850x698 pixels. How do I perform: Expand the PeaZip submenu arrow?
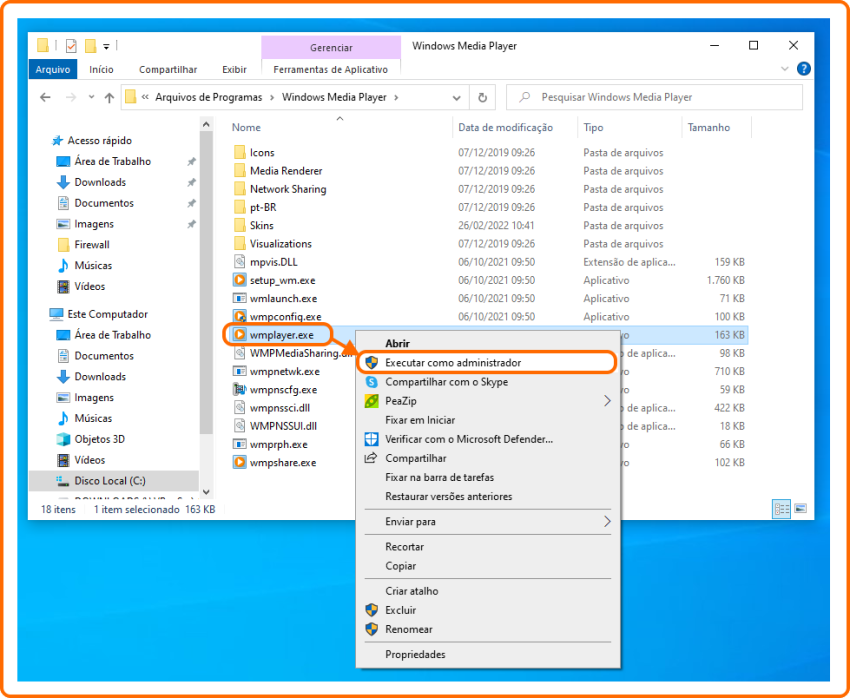tap(607, 401)
